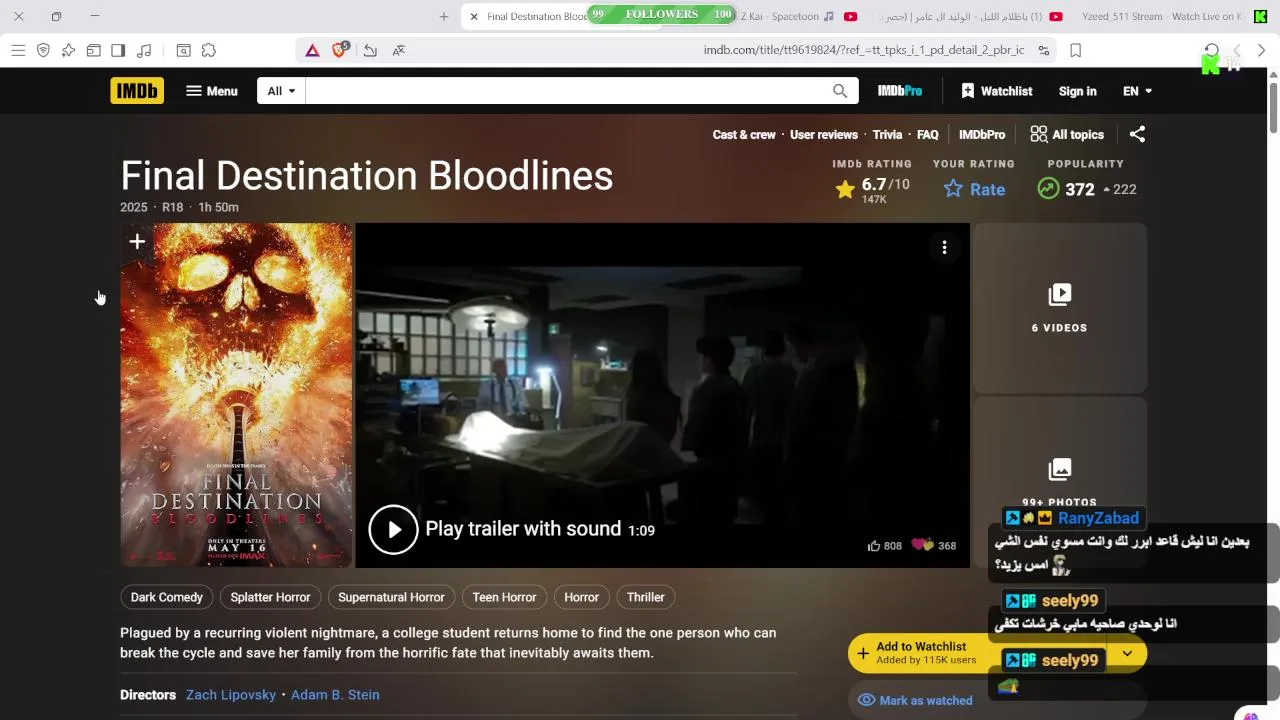Open Watchlist in the top navigation
This screenshot has width=1280, height=720.
pyautogui.click(x=996, y=91)
